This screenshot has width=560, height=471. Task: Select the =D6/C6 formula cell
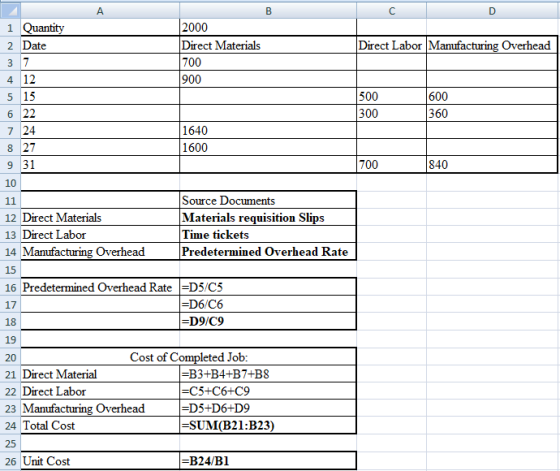coord(268,304)
